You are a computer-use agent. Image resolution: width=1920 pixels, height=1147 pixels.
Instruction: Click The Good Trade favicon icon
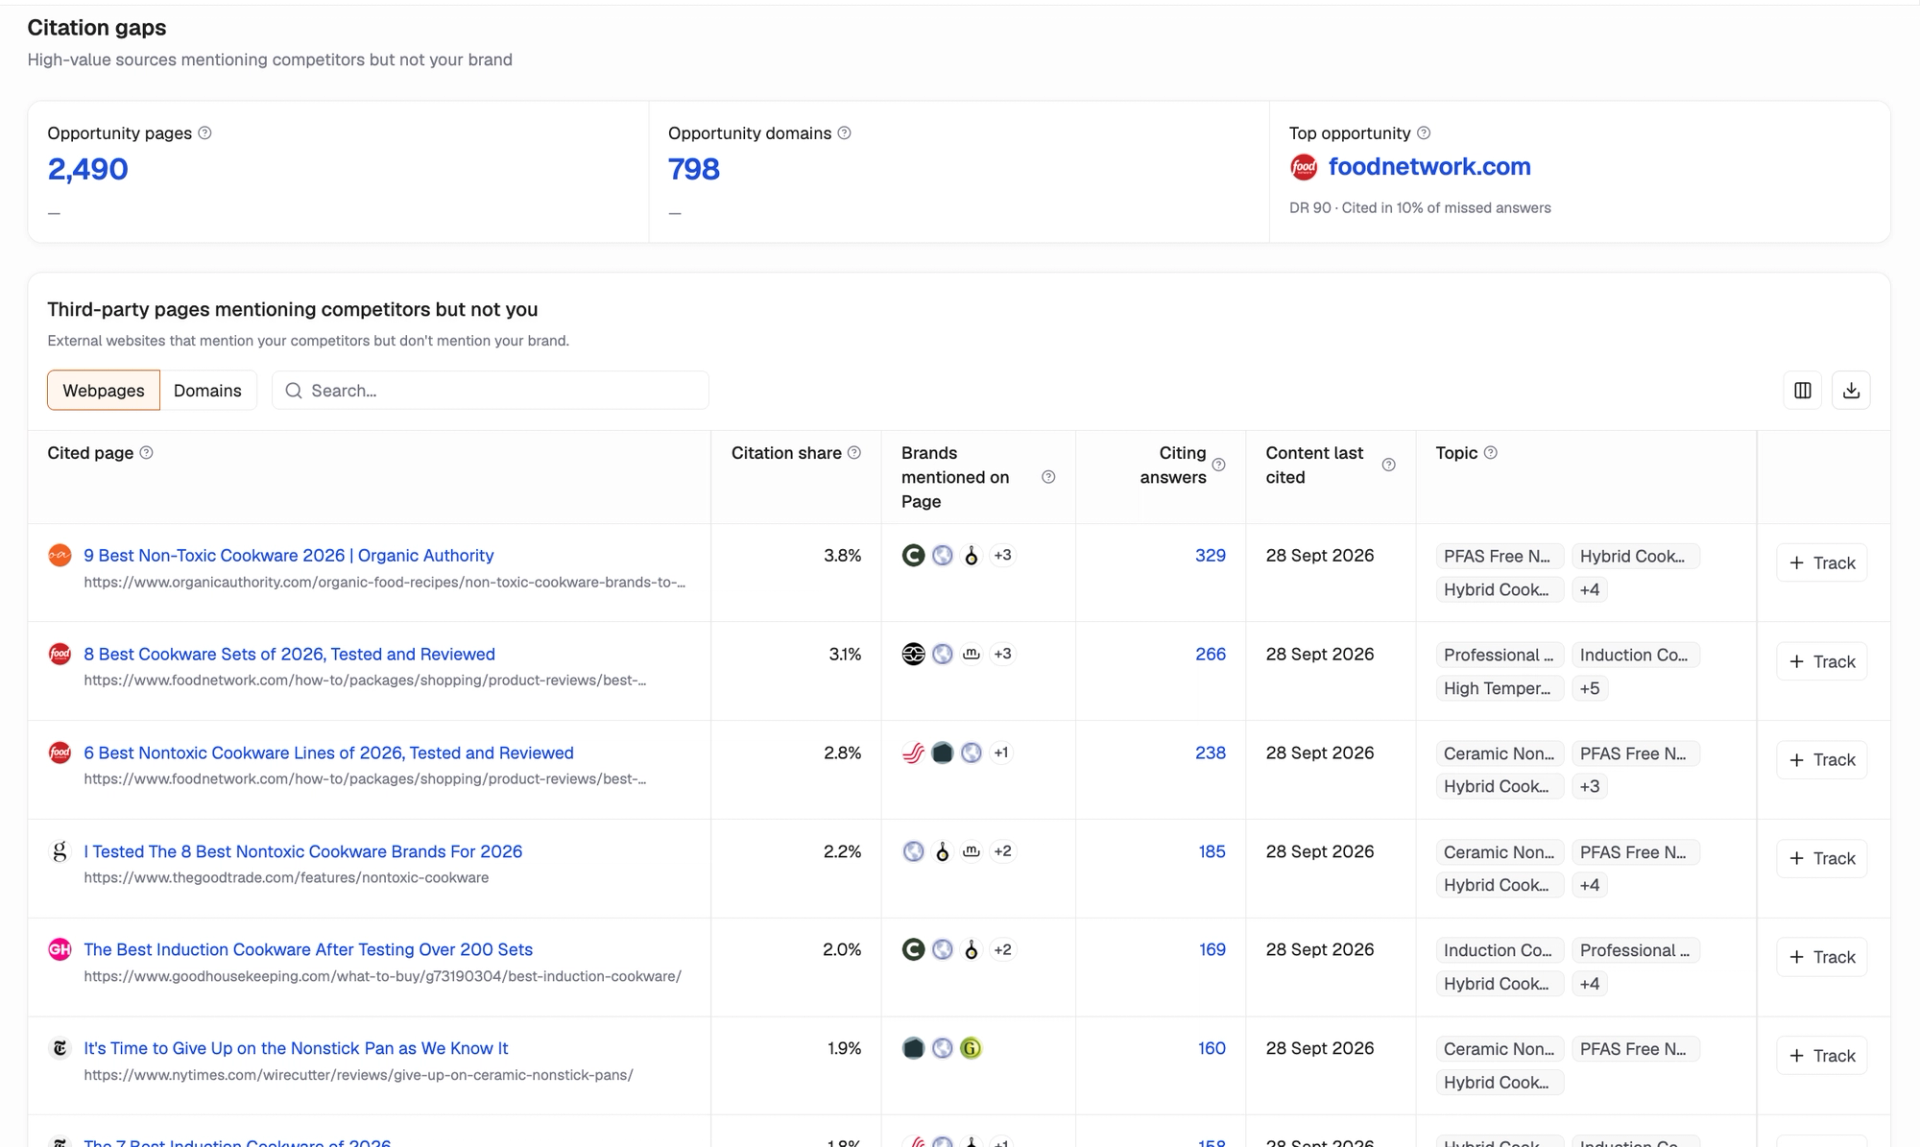[60, 851]
